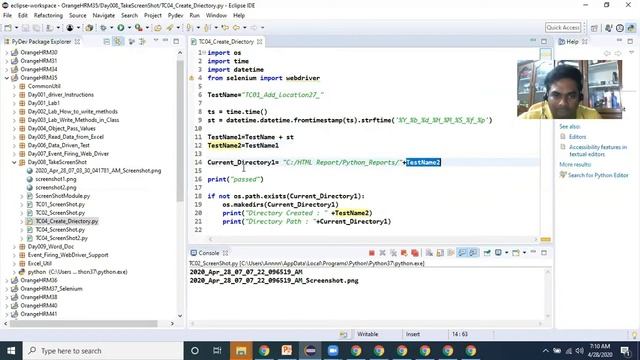Expand the OrangeHRM30 project
This screenshot has width=640, height=360.
[7, 52]
